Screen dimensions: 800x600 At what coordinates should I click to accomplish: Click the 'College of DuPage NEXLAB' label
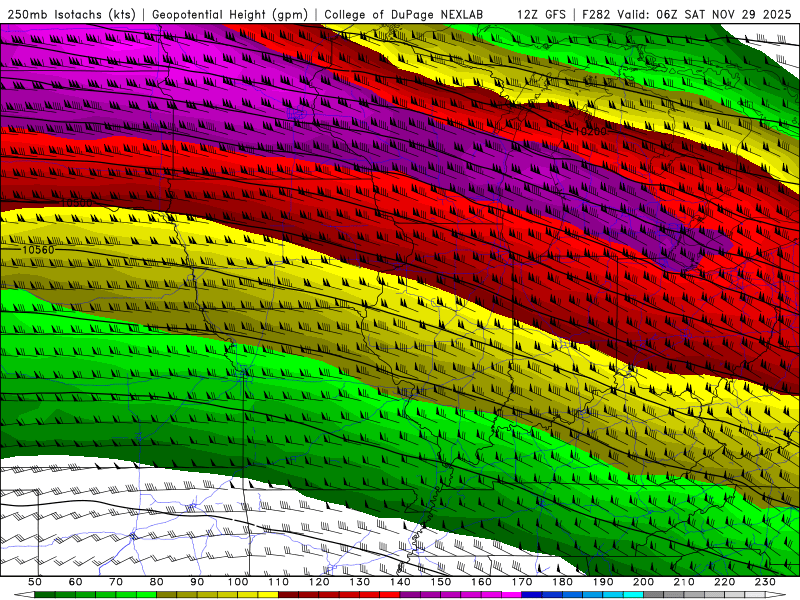pyautogui.click(x=403, y=14)
